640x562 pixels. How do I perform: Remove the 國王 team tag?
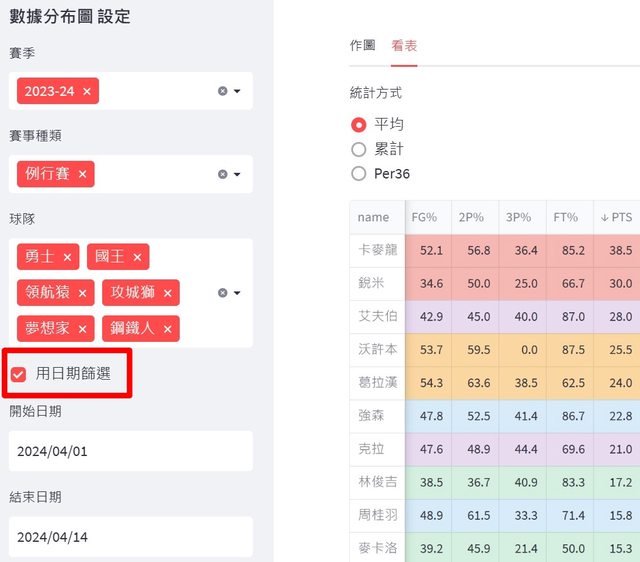point(137,257)
